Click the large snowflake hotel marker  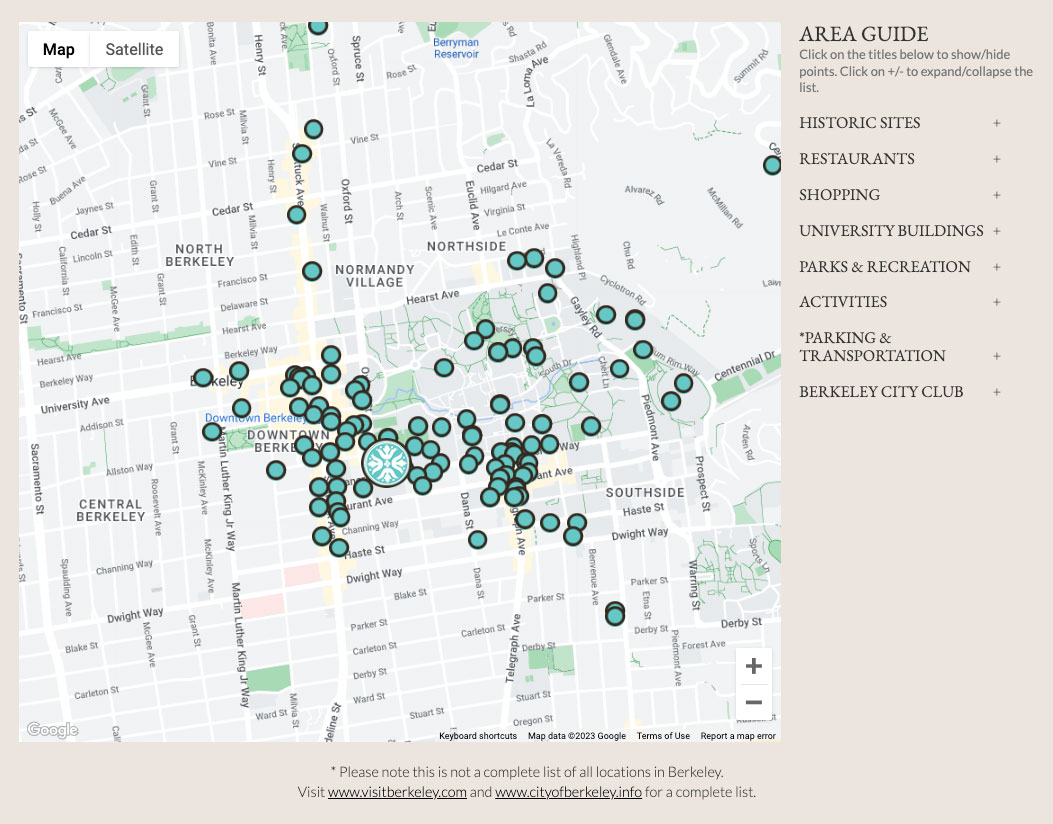point(385,463)
